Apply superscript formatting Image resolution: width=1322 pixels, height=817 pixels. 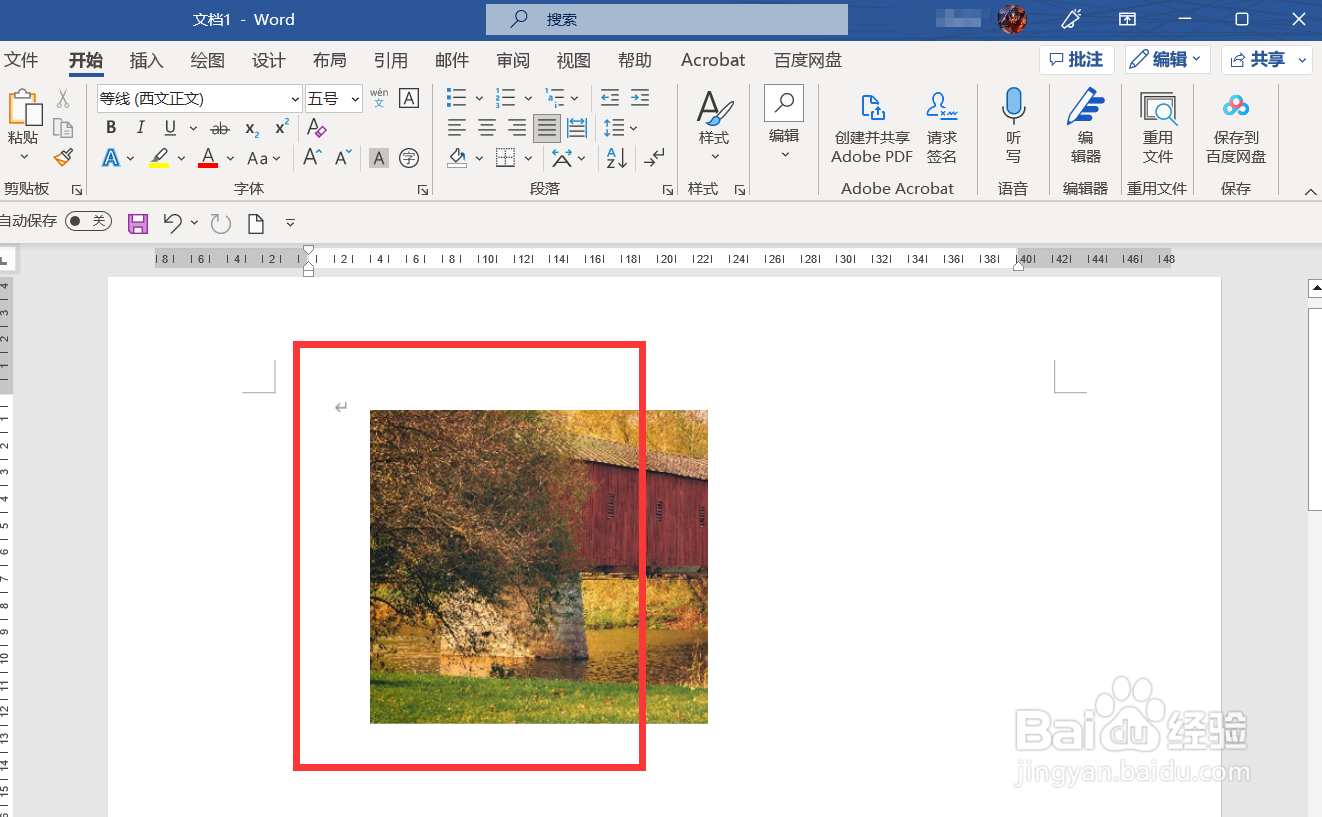(282, 128)
